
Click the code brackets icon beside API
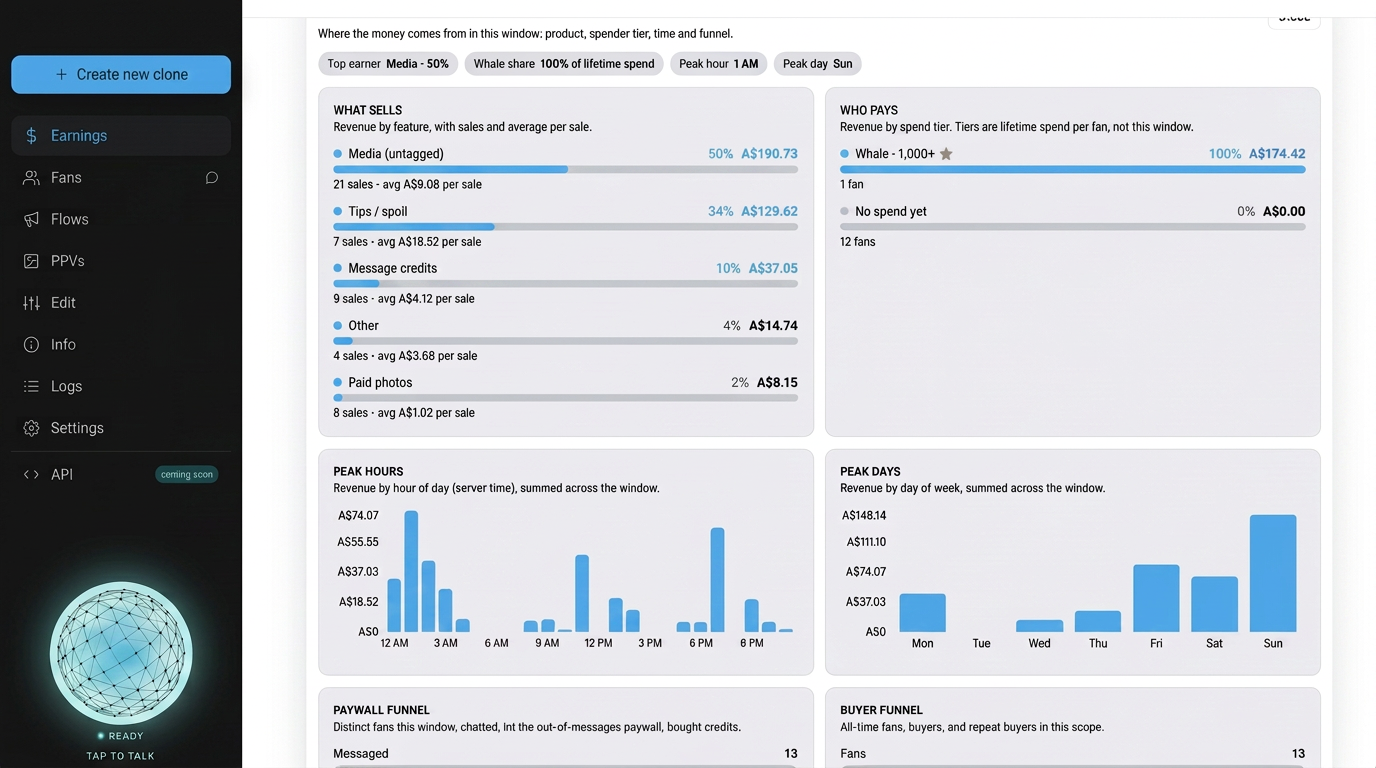click(31, 475)
